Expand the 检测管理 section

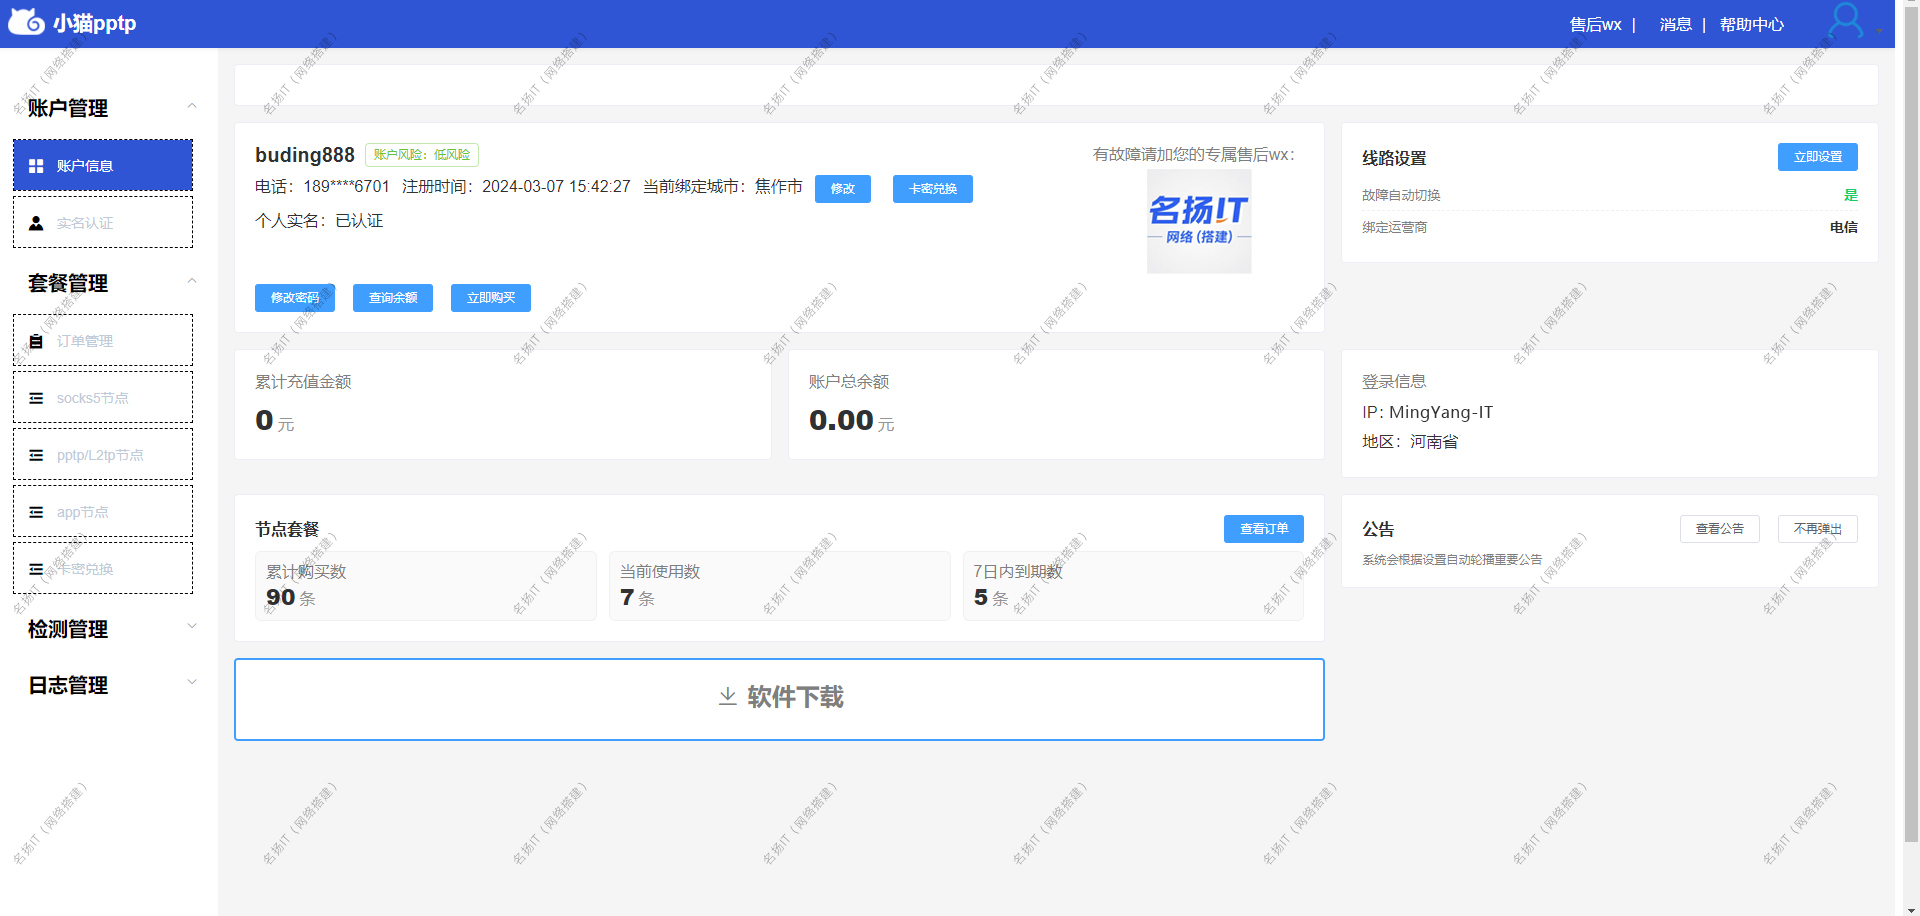click(192, 625)
